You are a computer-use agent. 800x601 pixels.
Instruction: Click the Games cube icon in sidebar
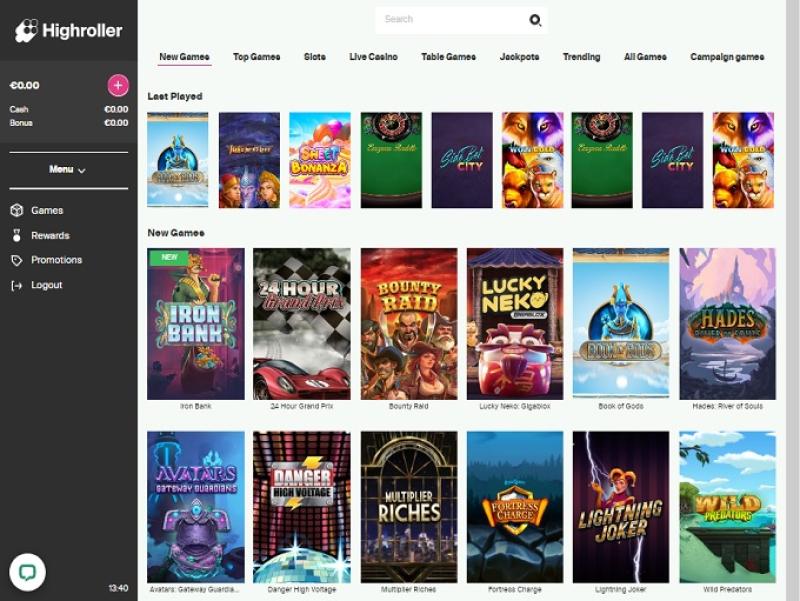(x=16, y=211)
